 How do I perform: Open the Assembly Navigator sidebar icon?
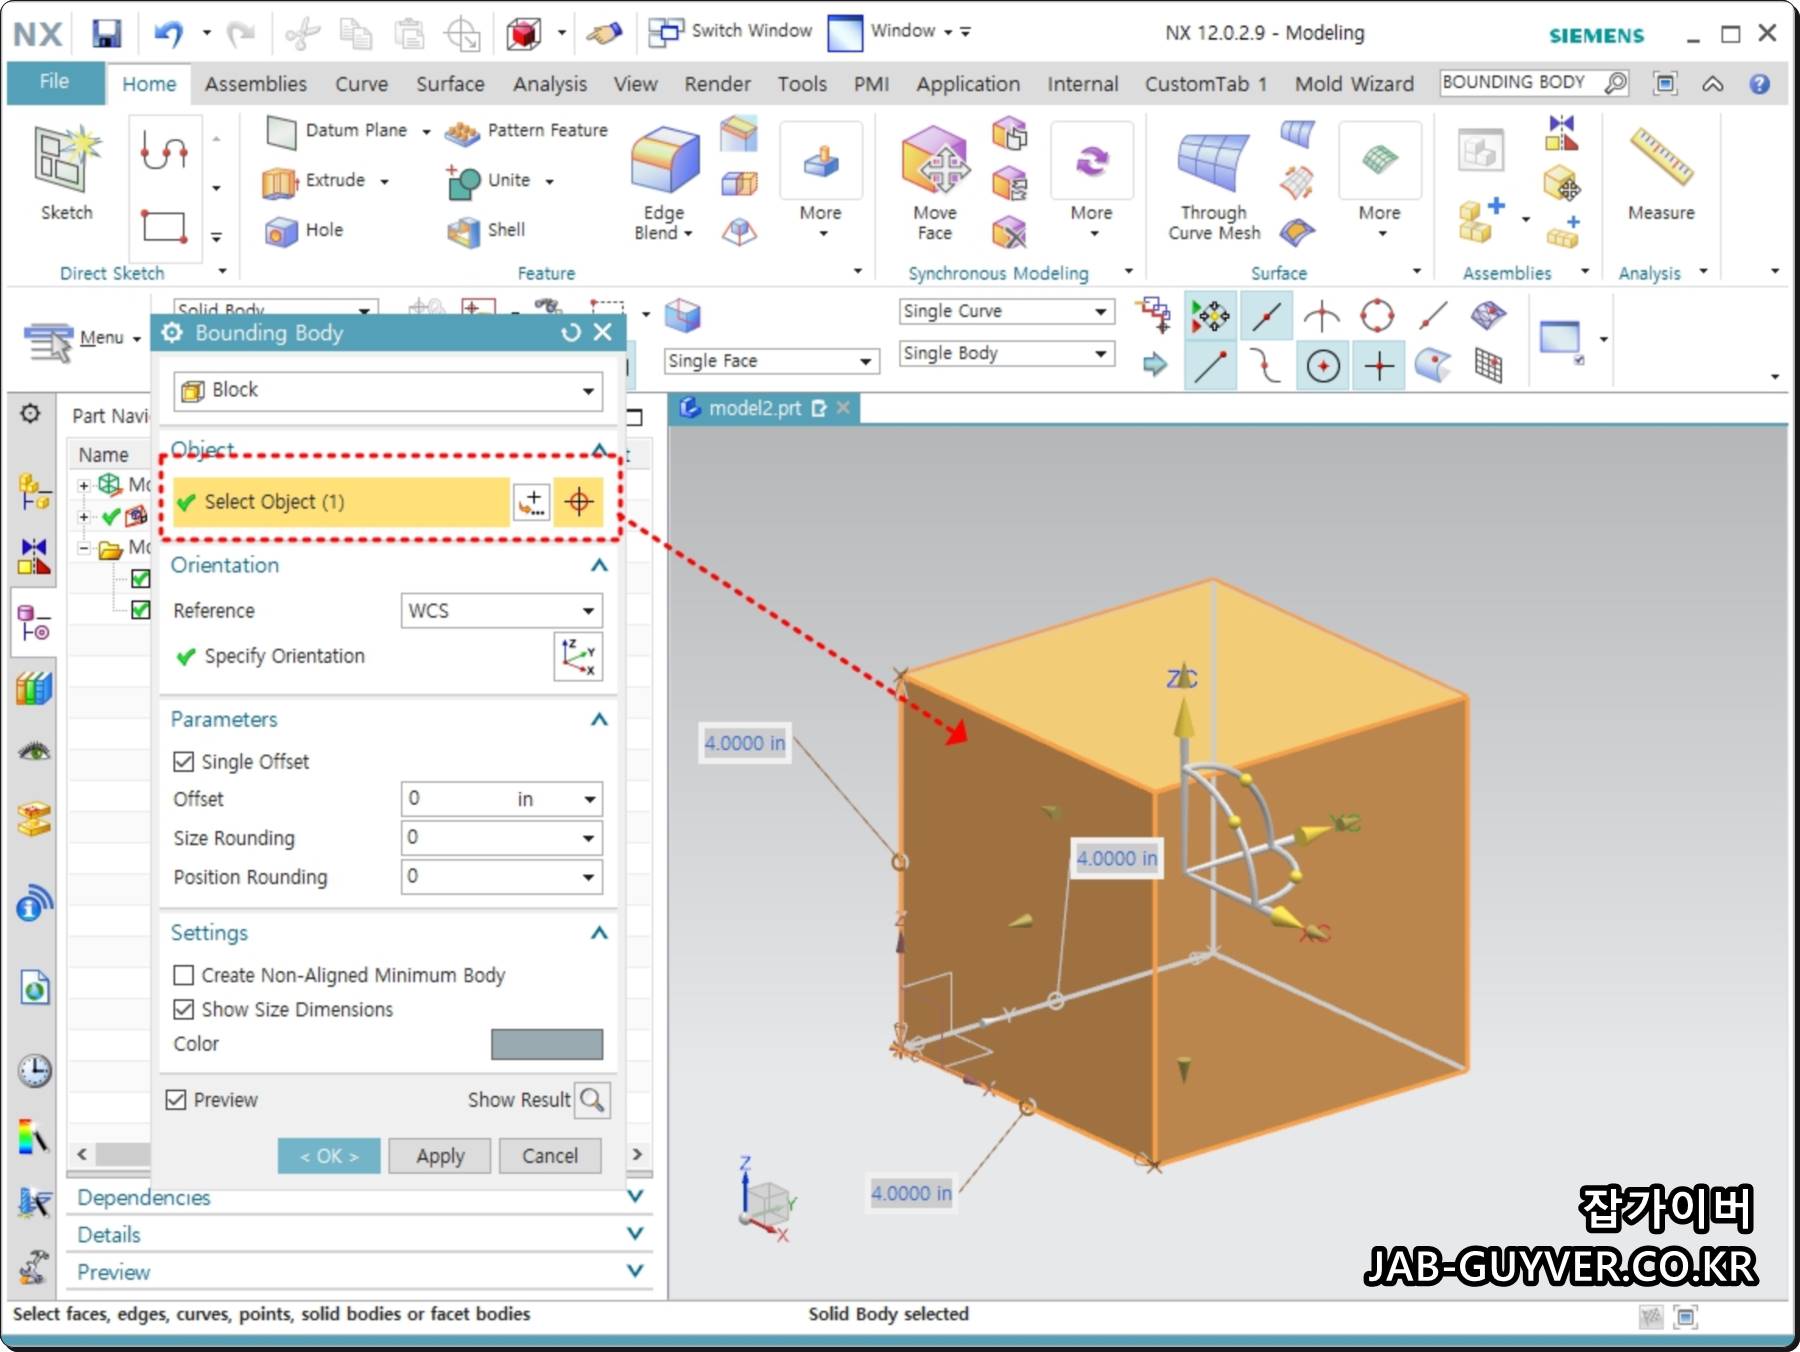point(34,491)
